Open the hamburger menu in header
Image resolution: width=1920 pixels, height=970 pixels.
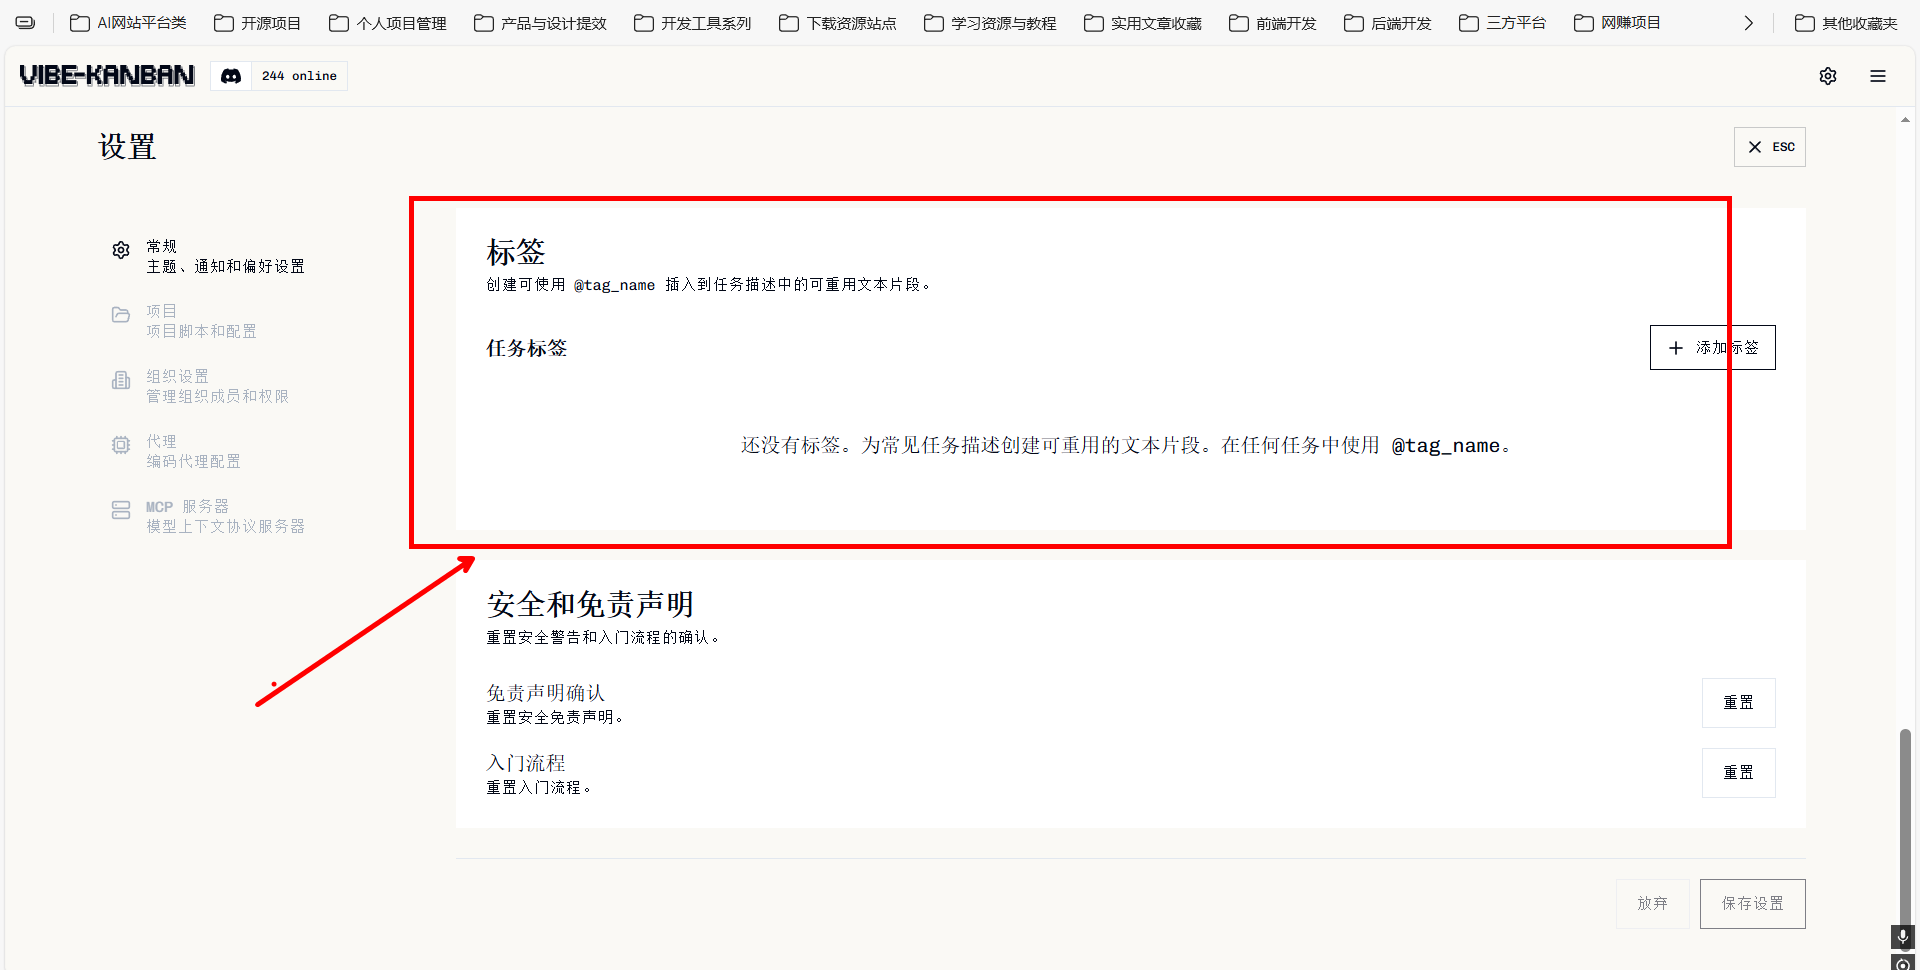(1877, 76)
